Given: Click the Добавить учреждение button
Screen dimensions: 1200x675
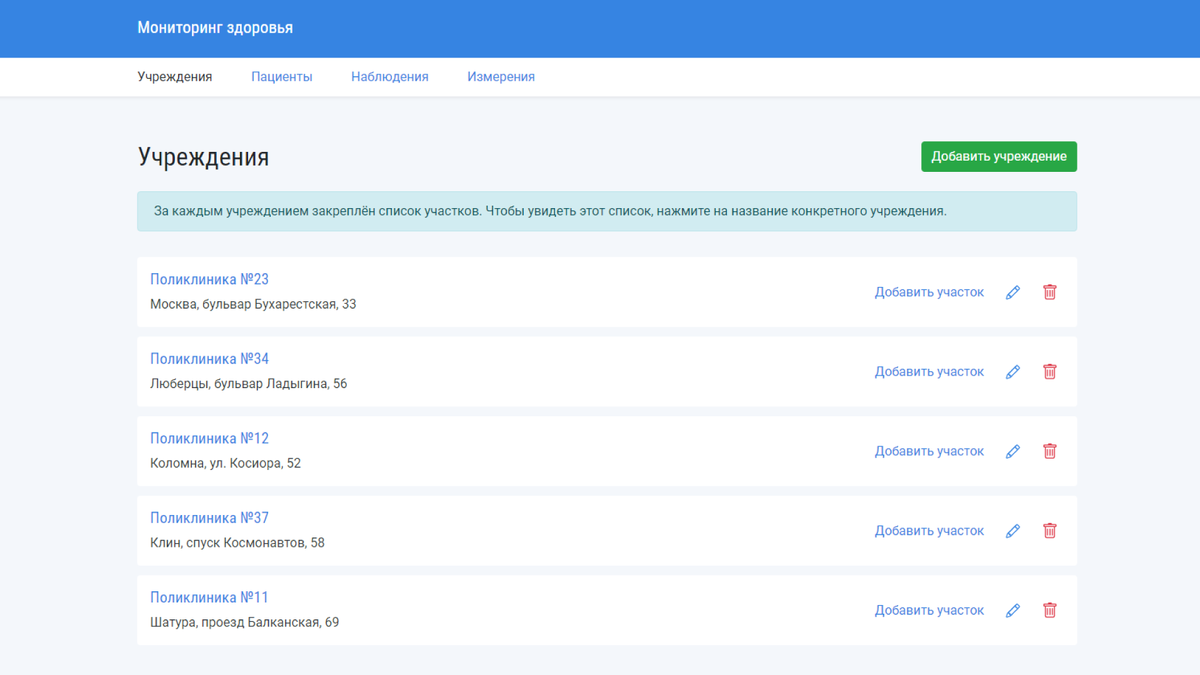Looking at the screenshot, I should coord(999,156).
